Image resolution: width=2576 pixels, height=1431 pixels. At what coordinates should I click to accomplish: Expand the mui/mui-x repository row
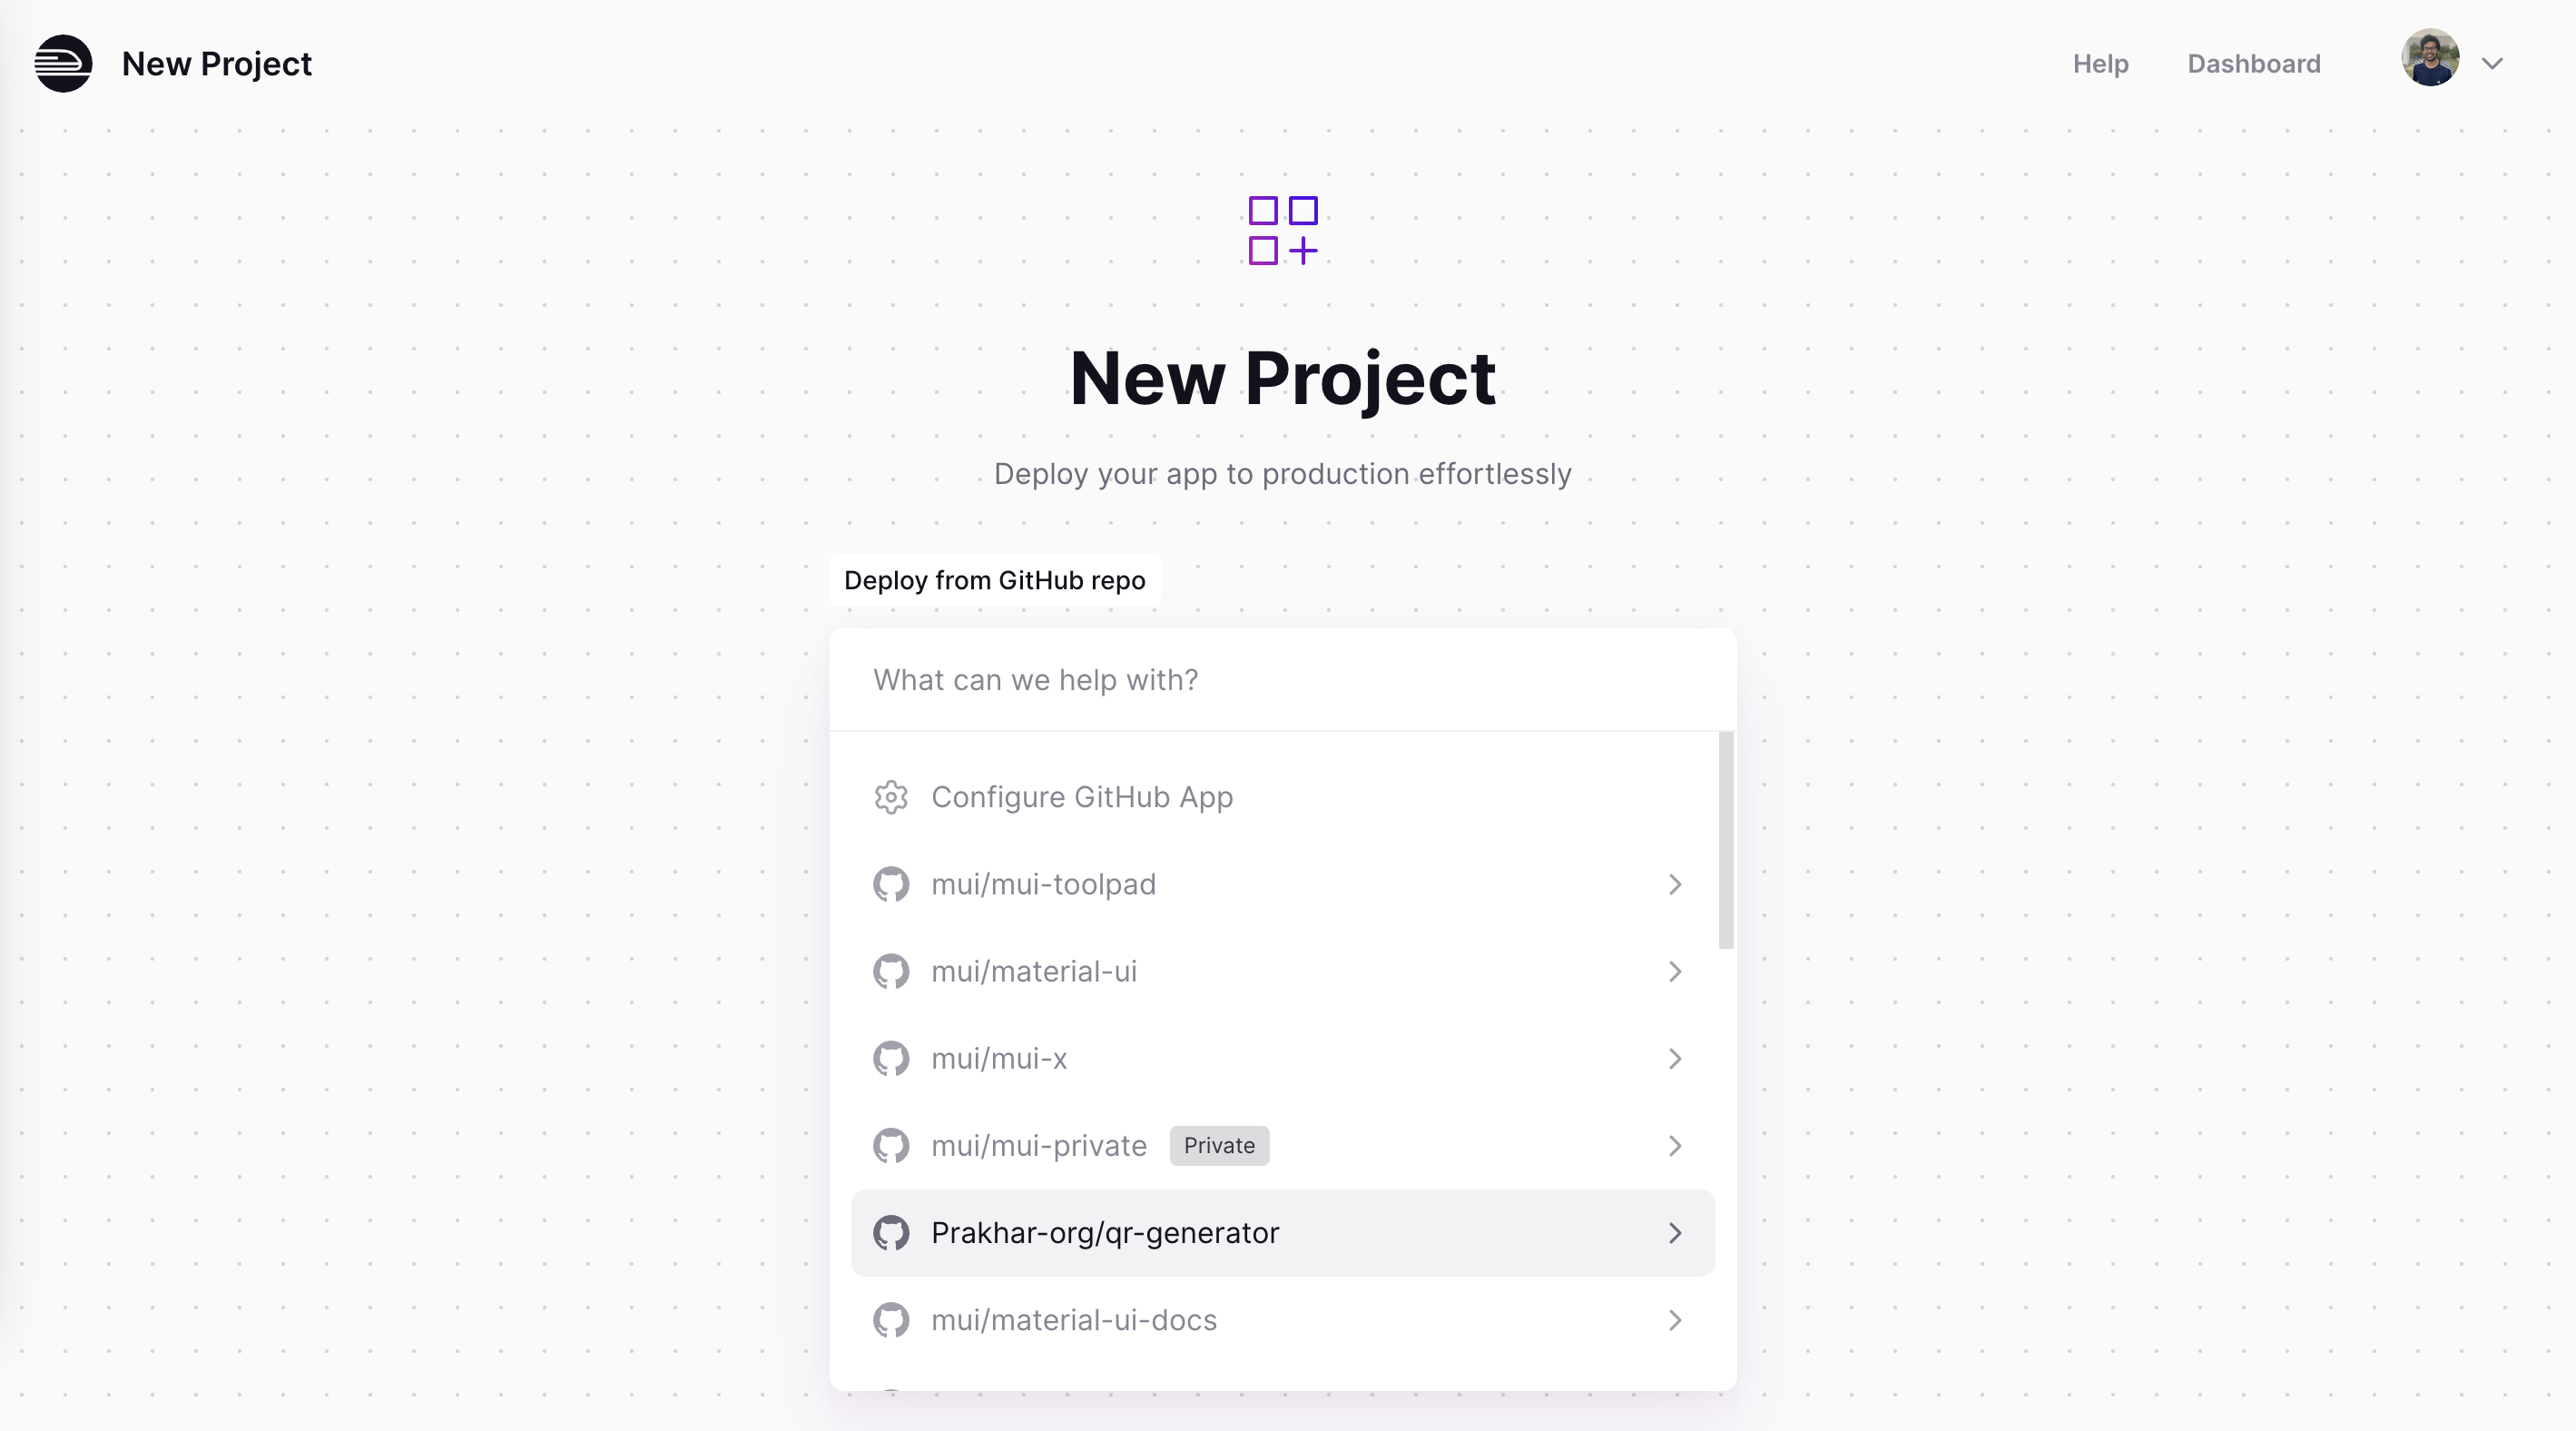pos(1675,1058)
